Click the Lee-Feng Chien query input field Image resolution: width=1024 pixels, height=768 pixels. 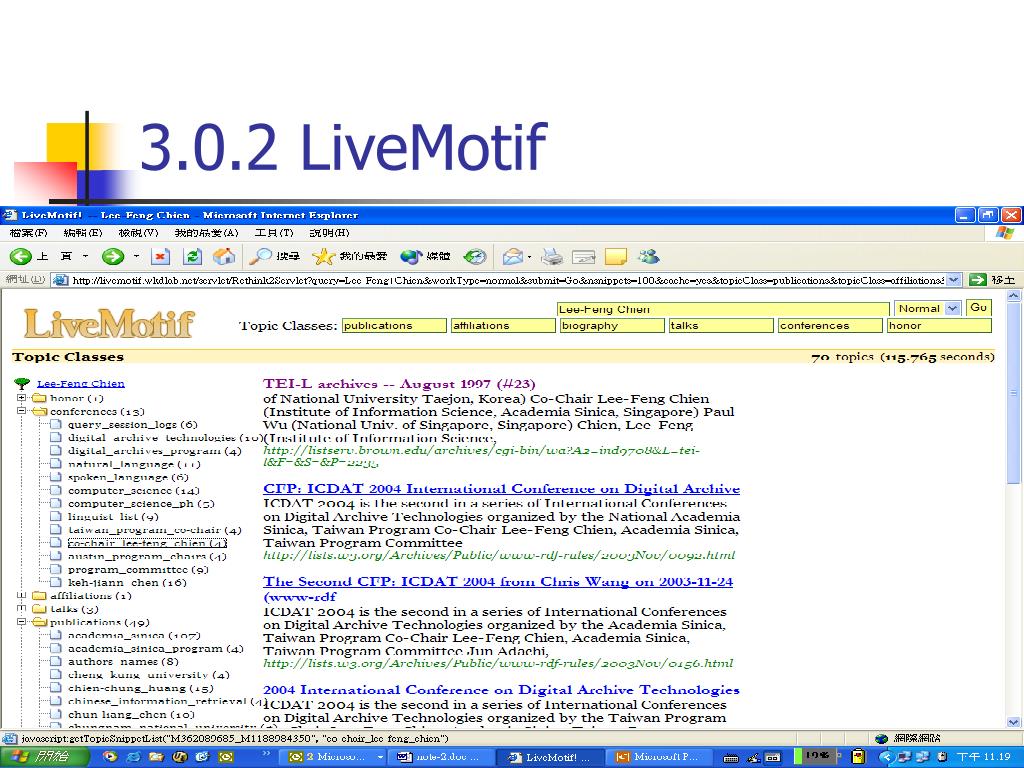click(723, 309)
